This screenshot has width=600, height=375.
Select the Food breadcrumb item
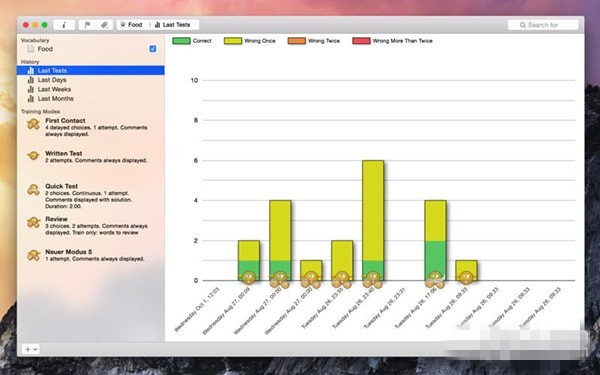pos(131,25)
